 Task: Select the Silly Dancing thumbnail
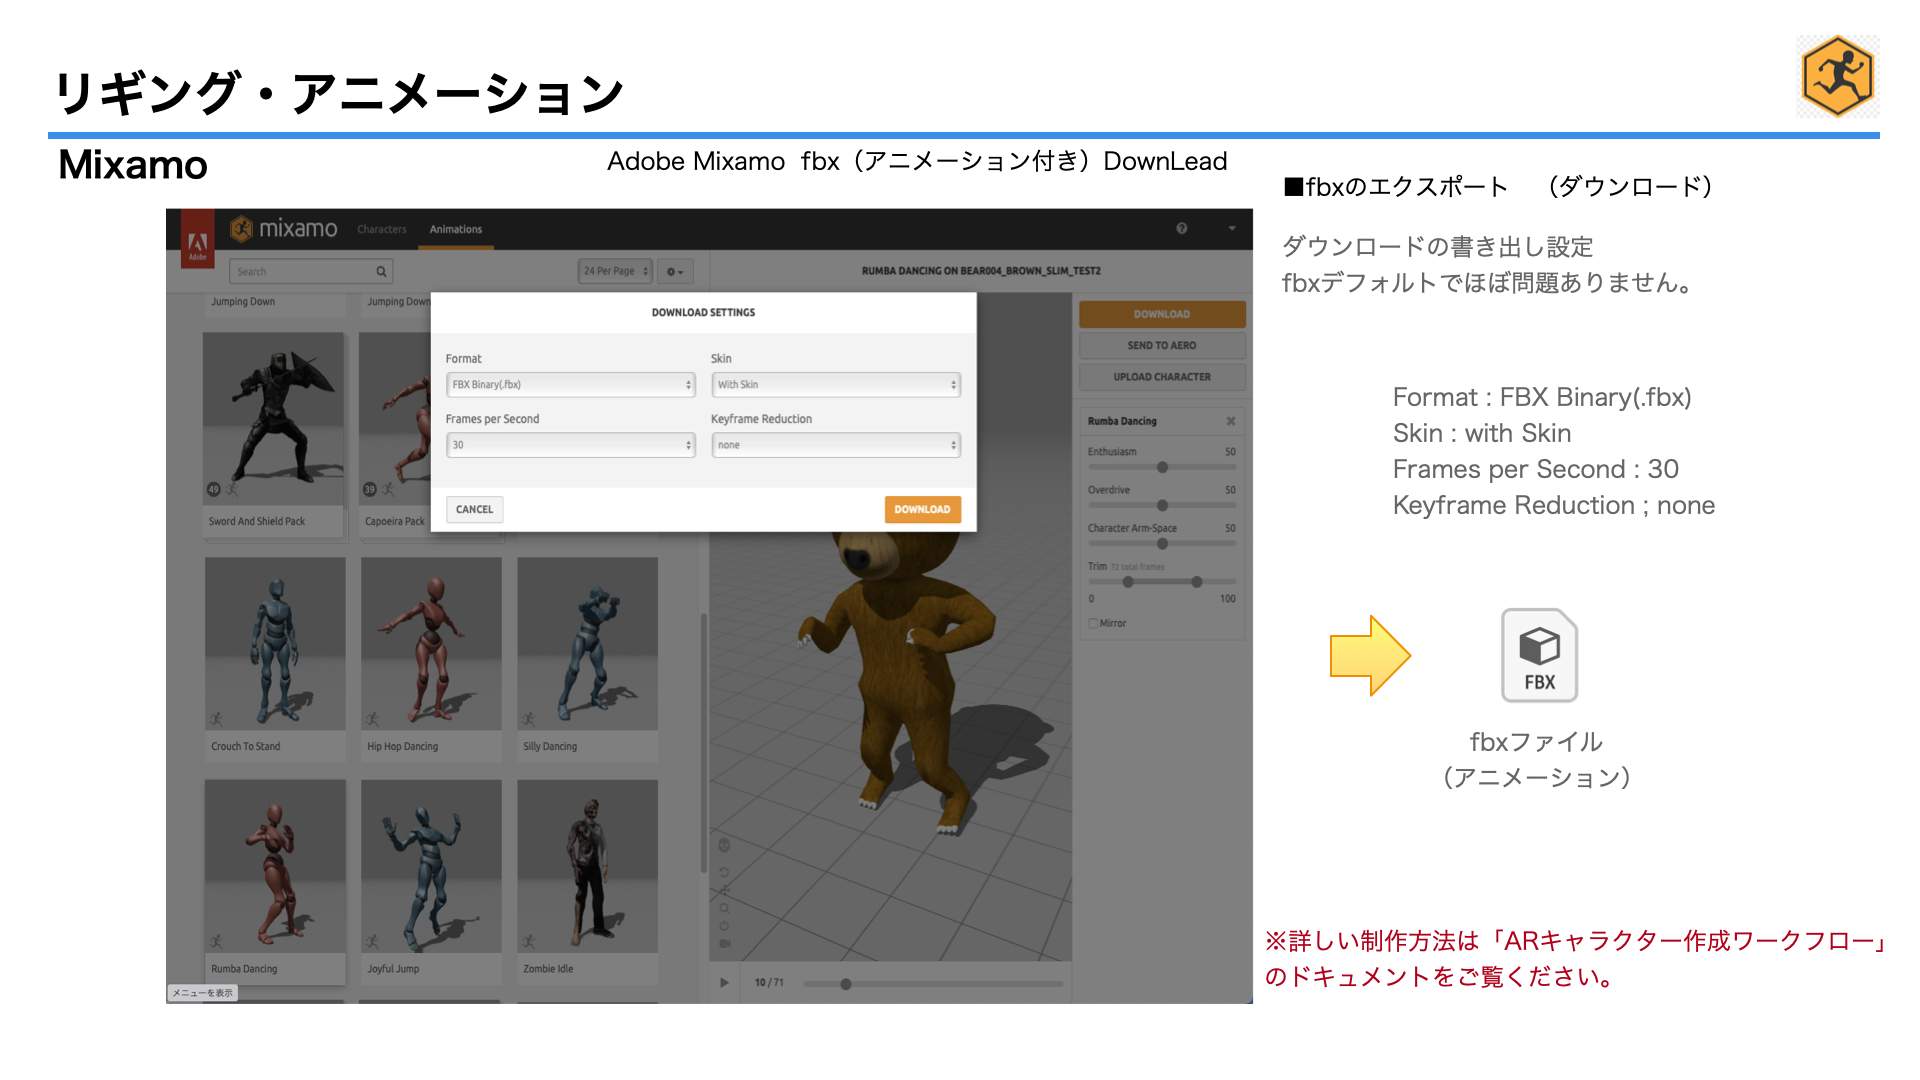(x=587, y=643)
